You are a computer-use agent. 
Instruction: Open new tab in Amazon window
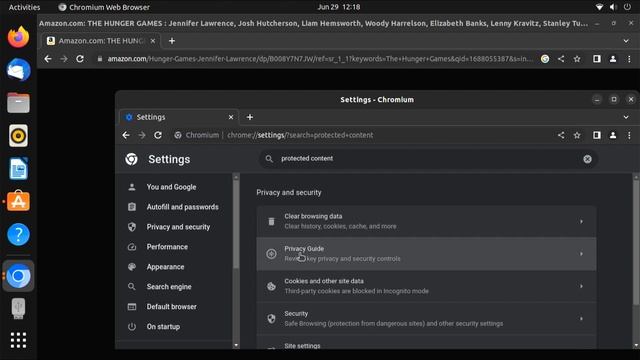click(x=172, y=41)
